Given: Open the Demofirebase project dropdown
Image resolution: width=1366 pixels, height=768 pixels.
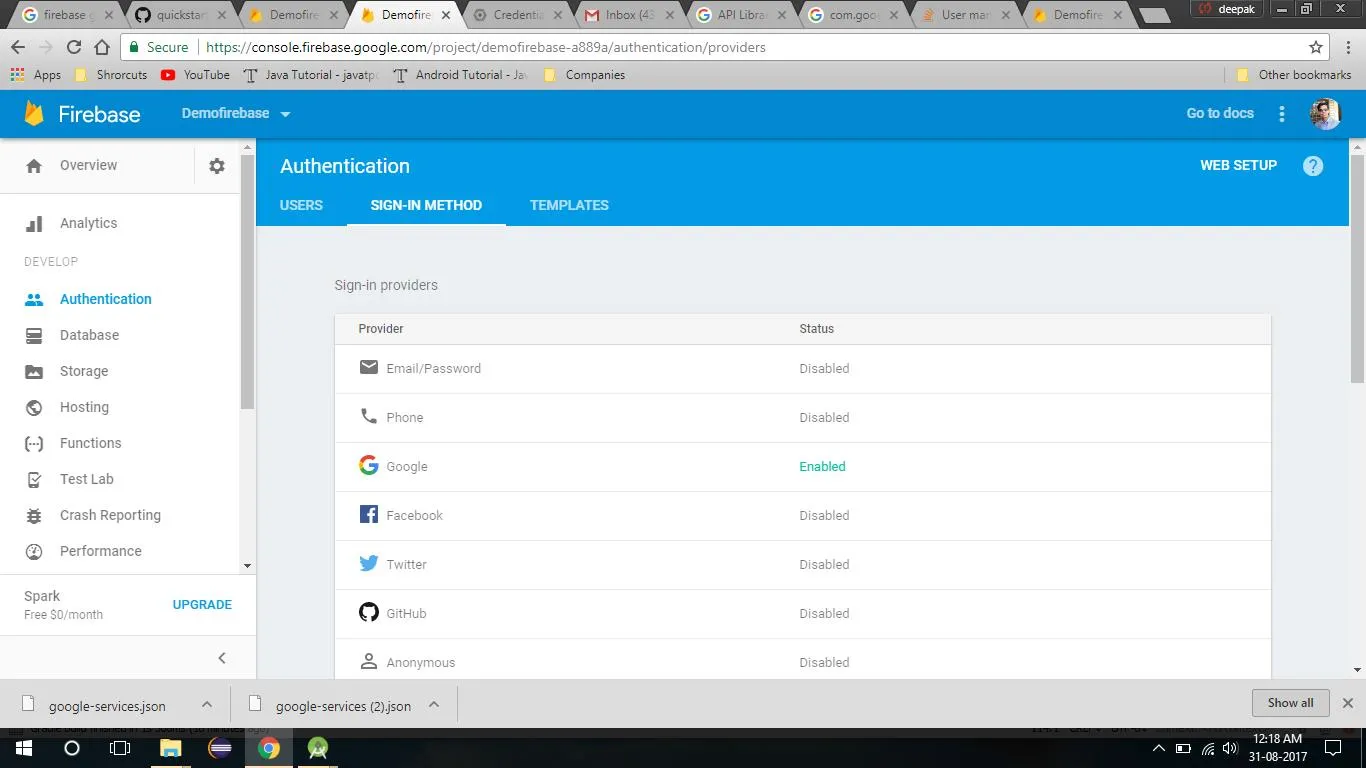Looking at the screenshot, I should 236,114.
